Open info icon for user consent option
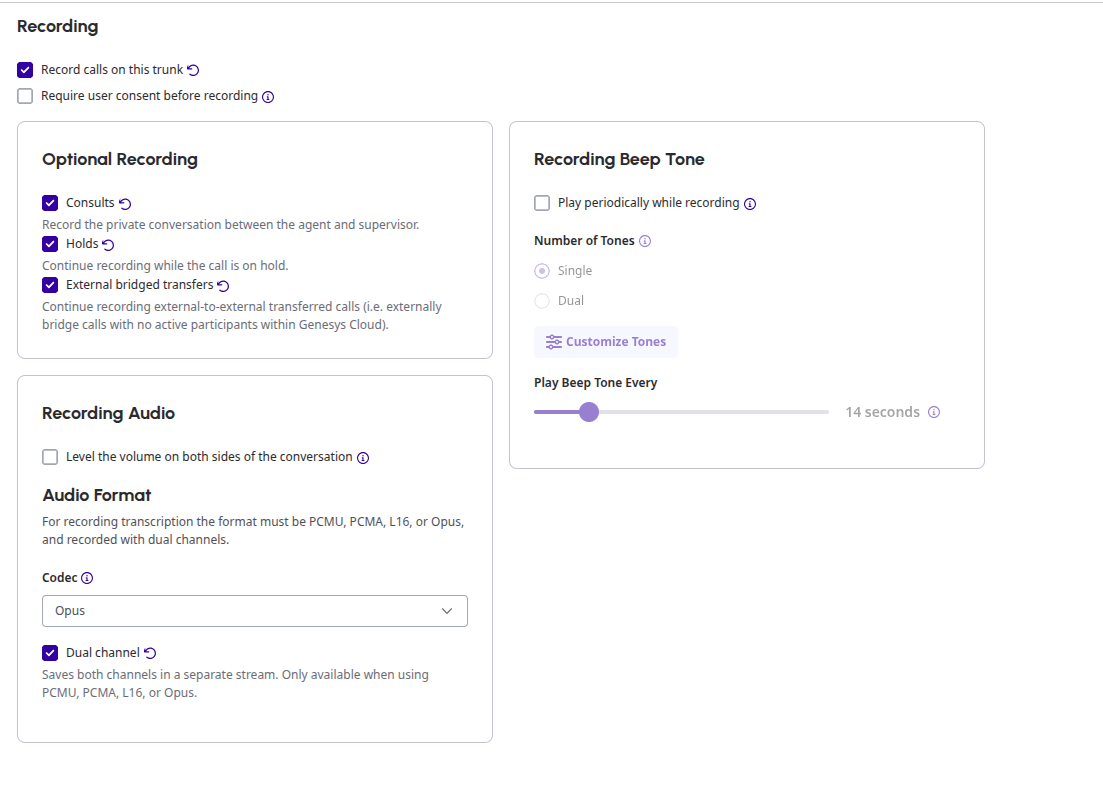 [x=268, y=97]
